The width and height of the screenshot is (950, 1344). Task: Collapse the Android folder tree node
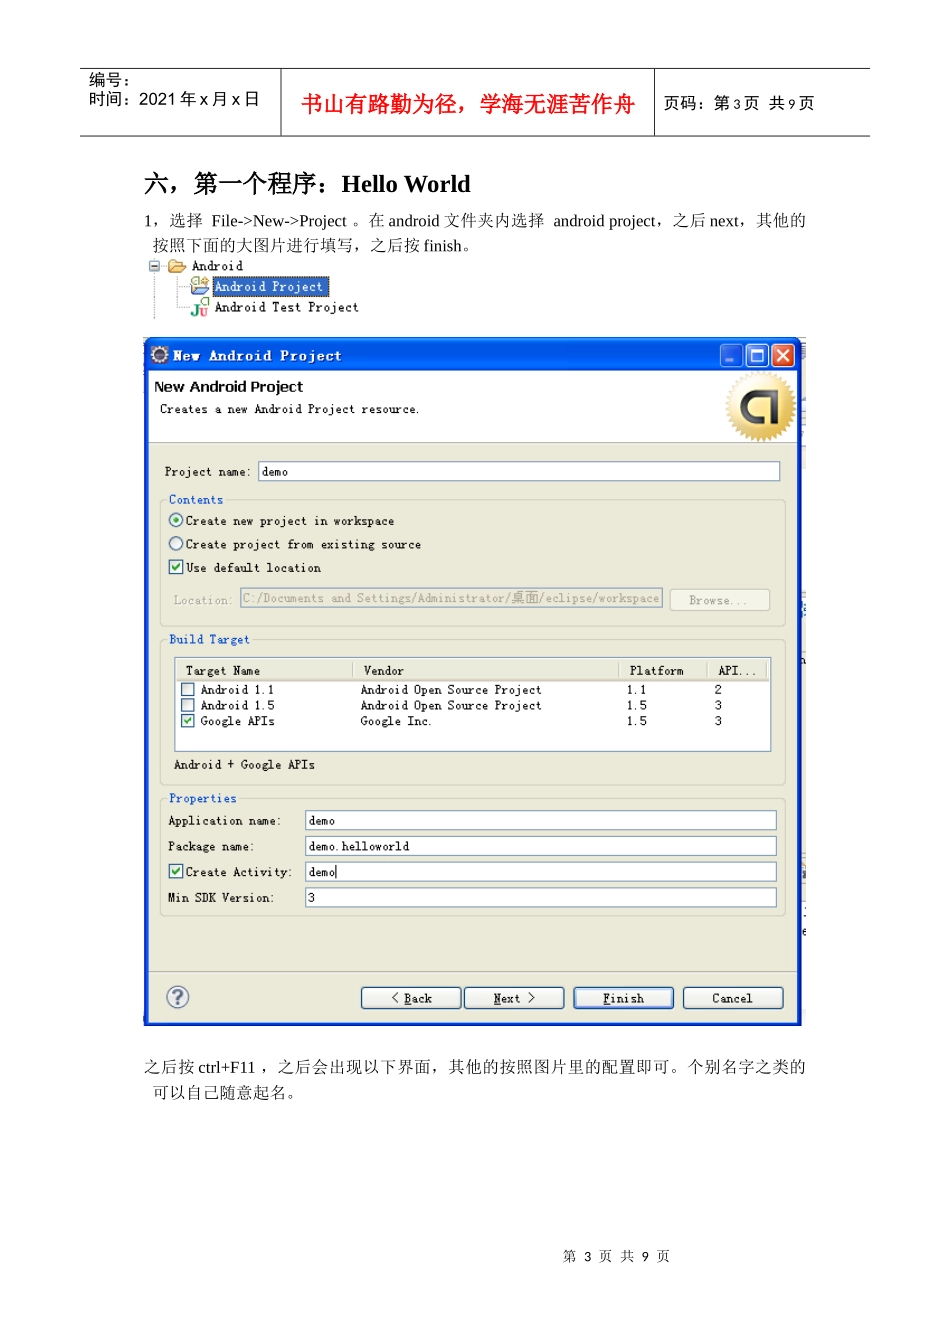pyautogui.click(x=154, y=266)
